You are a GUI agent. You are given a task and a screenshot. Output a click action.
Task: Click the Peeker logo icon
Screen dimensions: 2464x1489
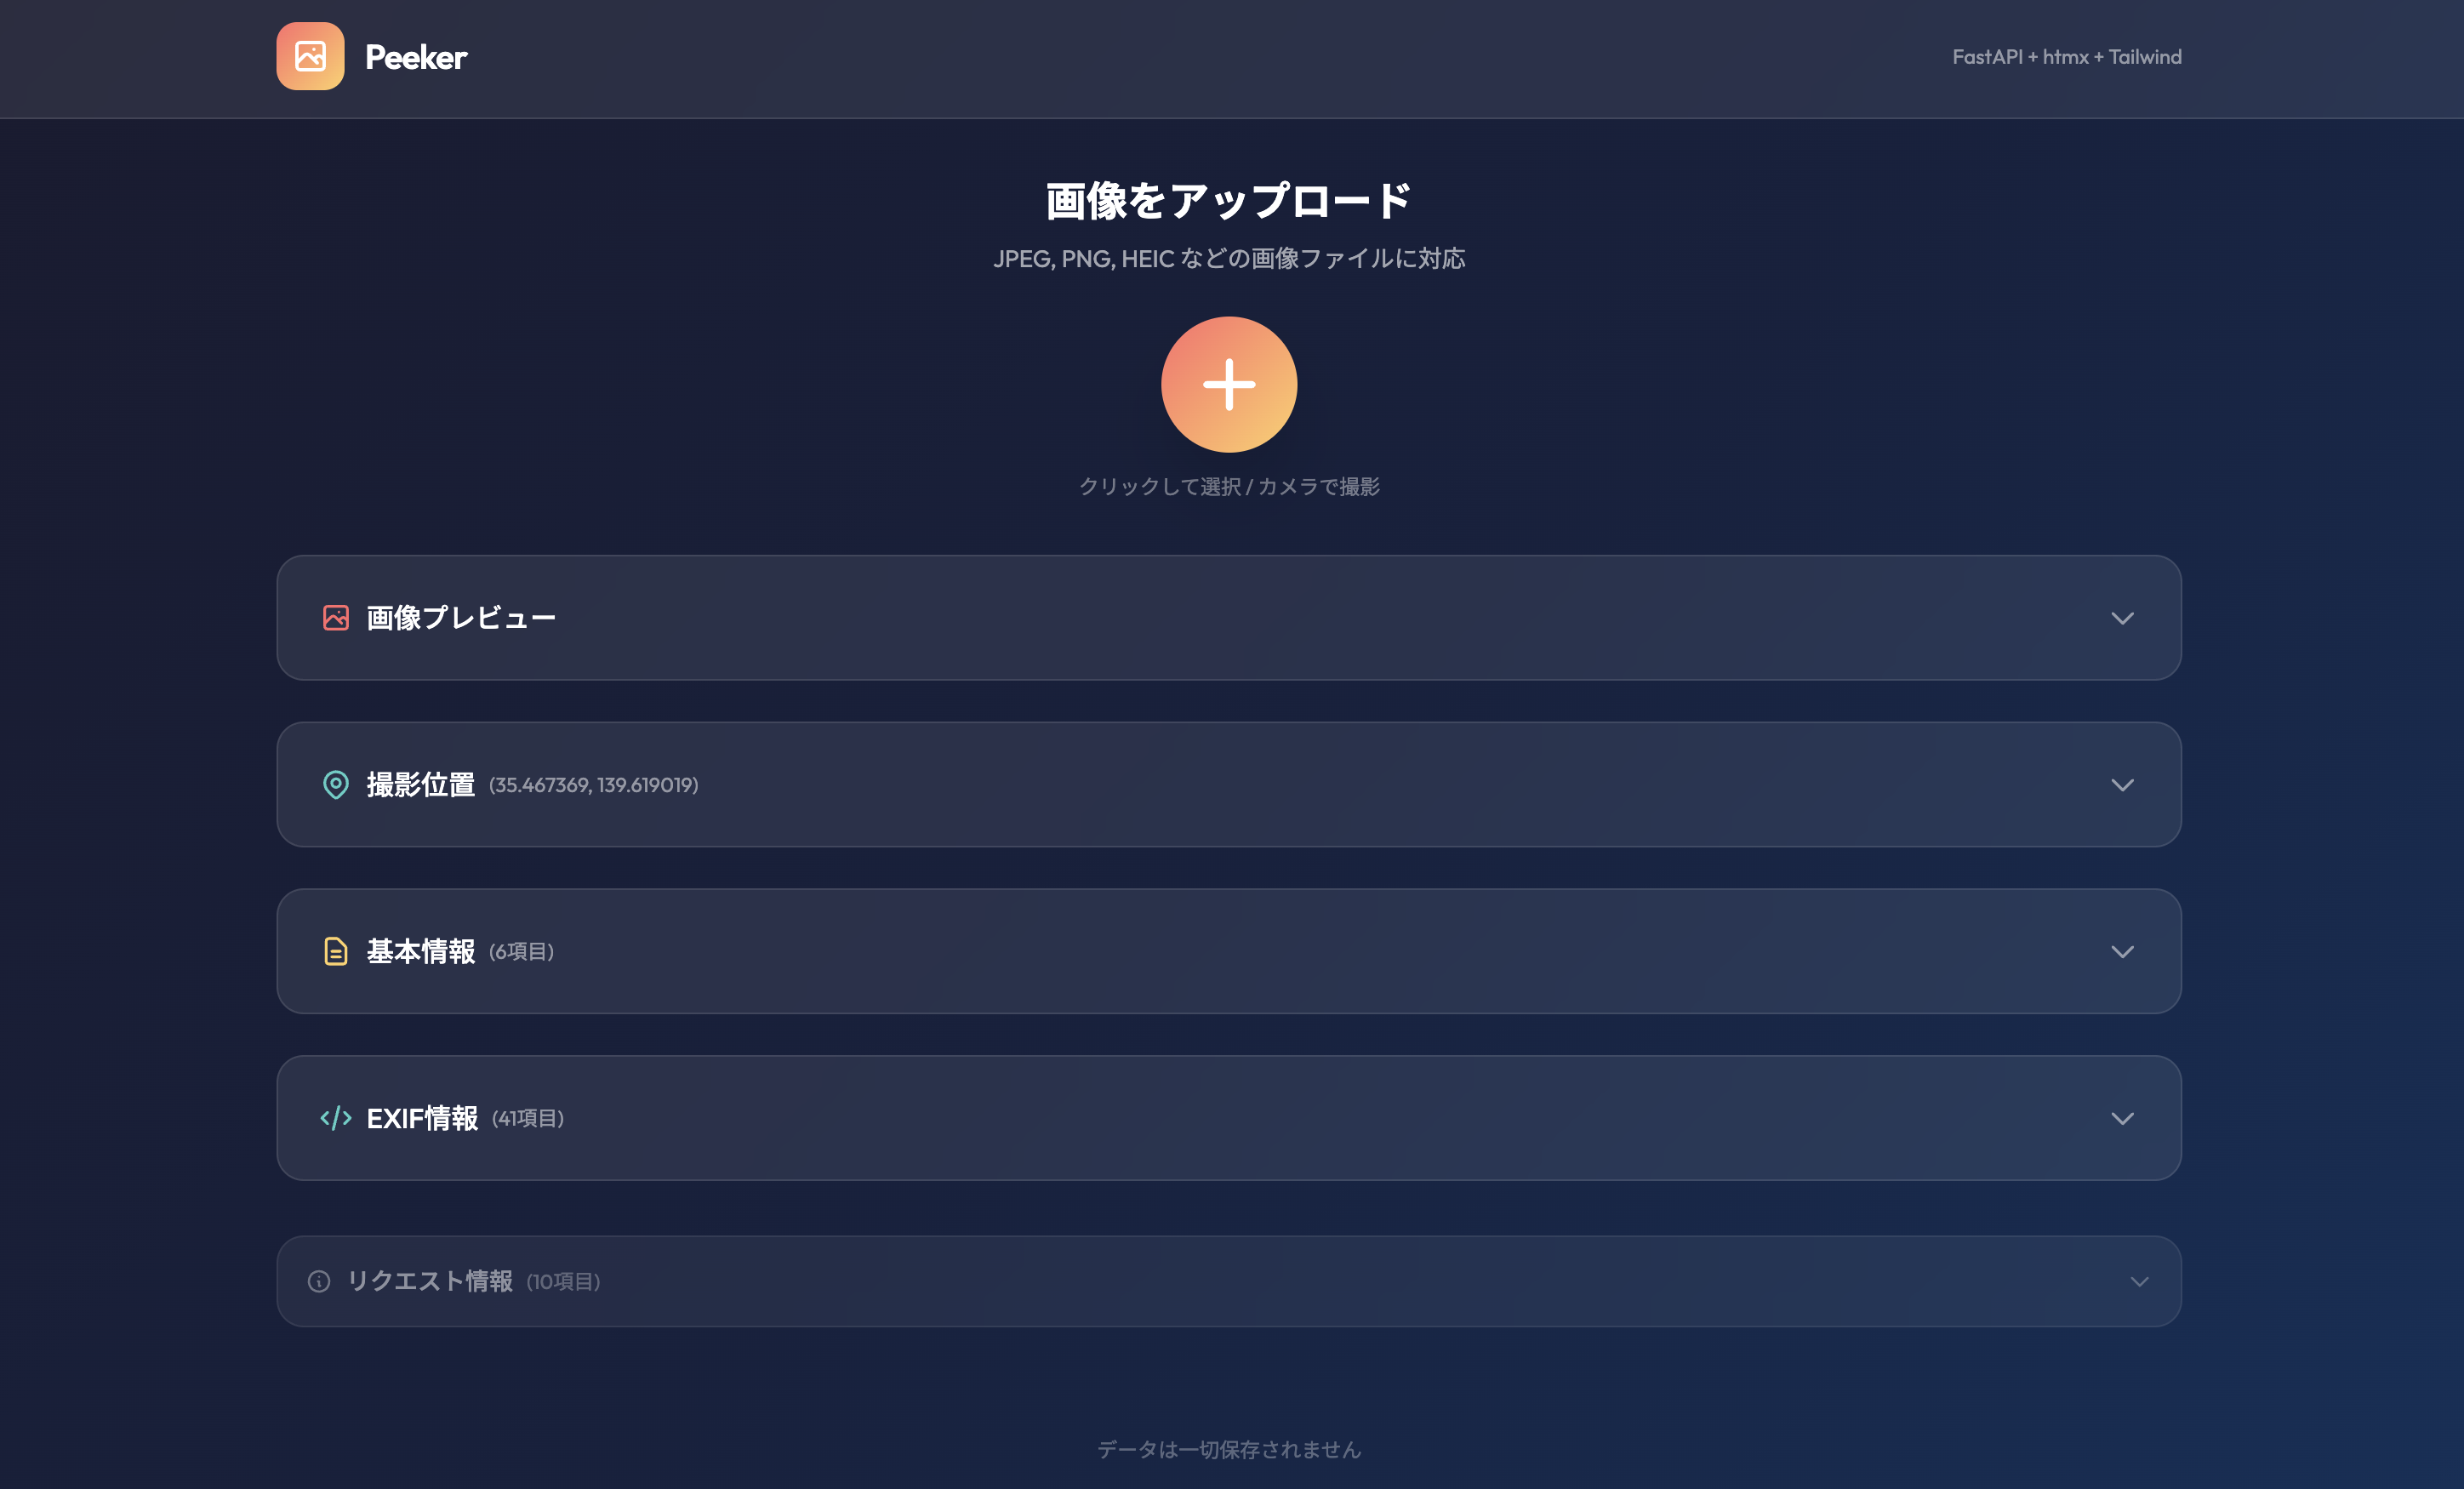[310, 57]
